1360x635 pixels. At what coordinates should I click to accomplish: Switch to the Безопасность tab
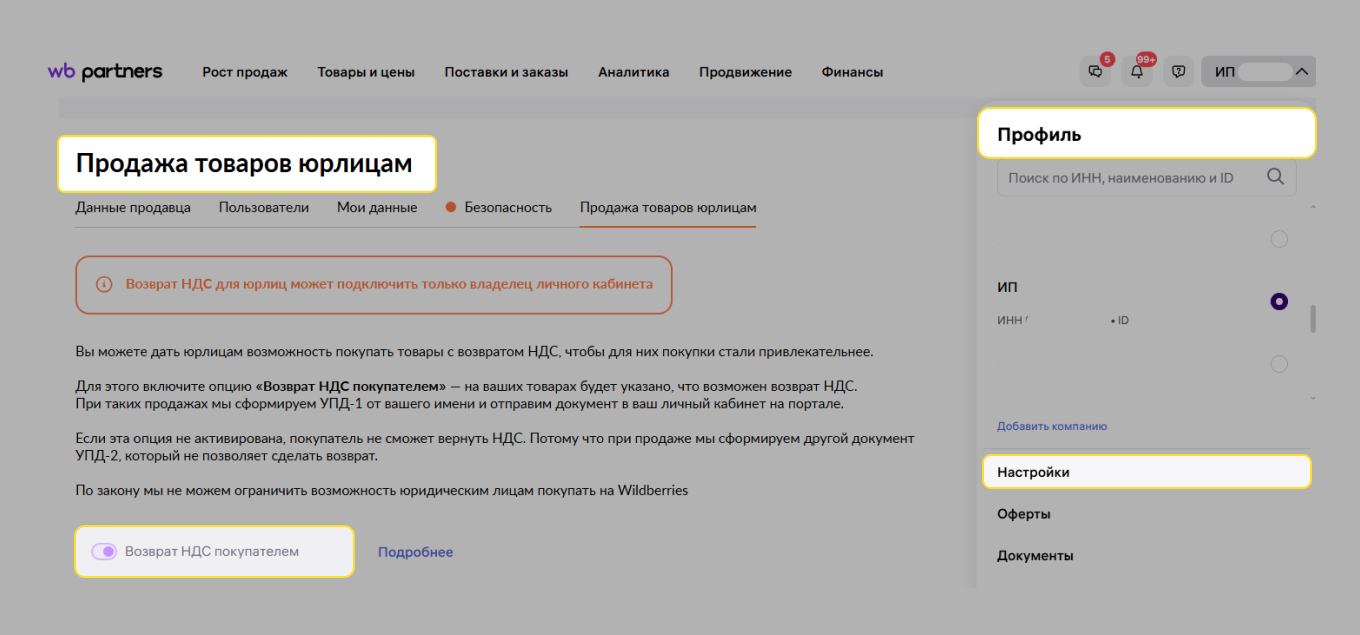tap(499, 208)
